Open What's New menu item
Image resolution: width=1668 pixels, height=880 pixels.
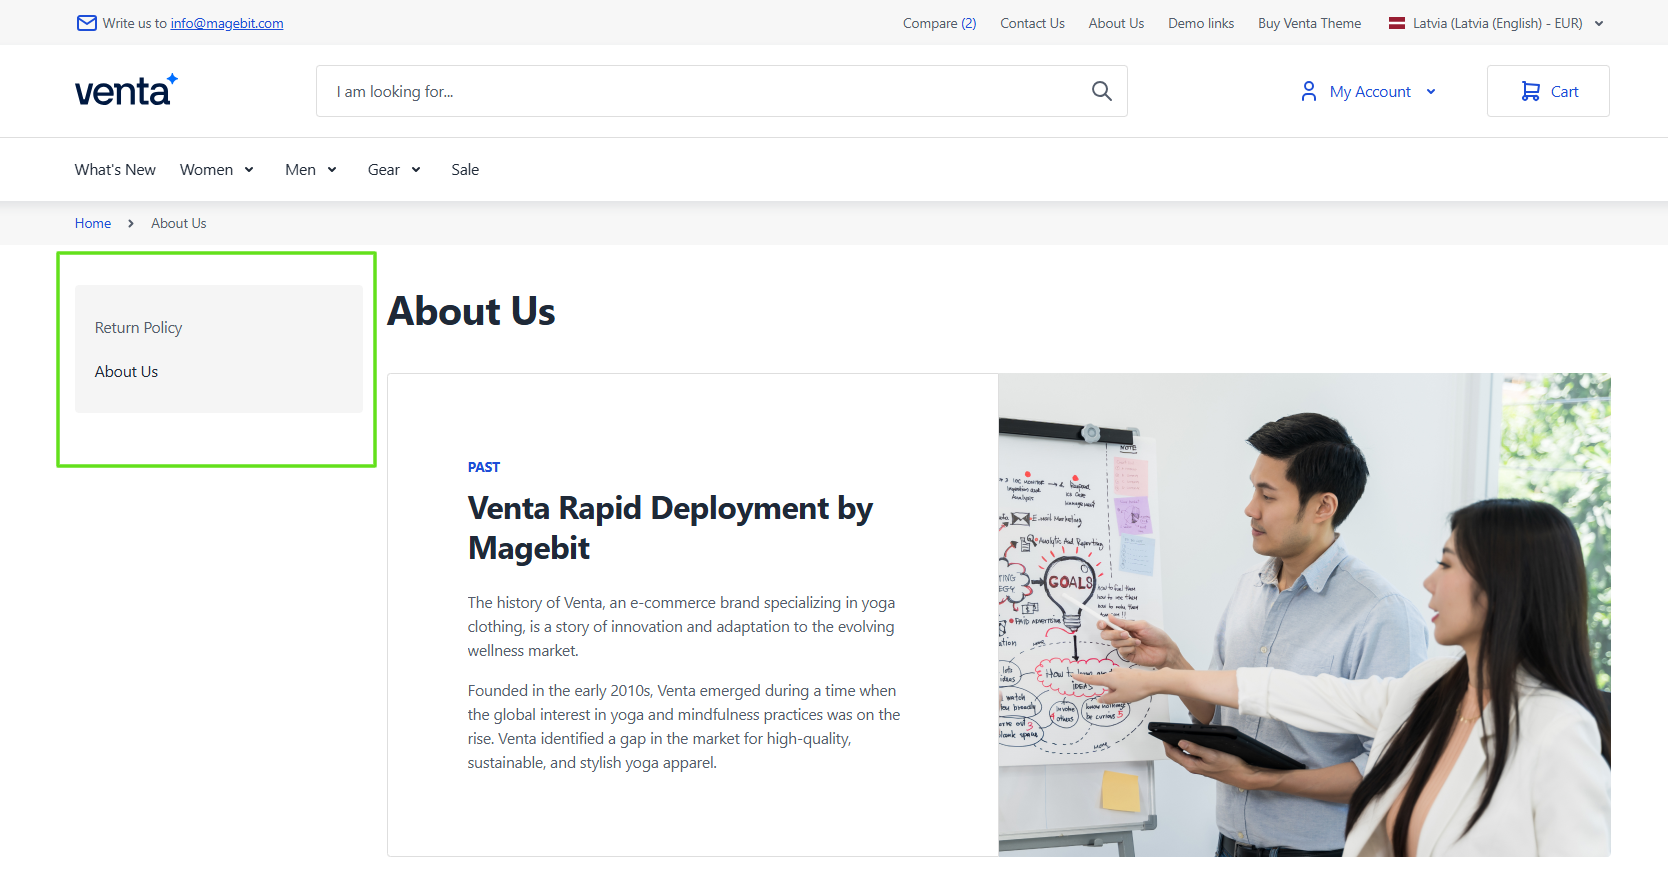(115, 169)
